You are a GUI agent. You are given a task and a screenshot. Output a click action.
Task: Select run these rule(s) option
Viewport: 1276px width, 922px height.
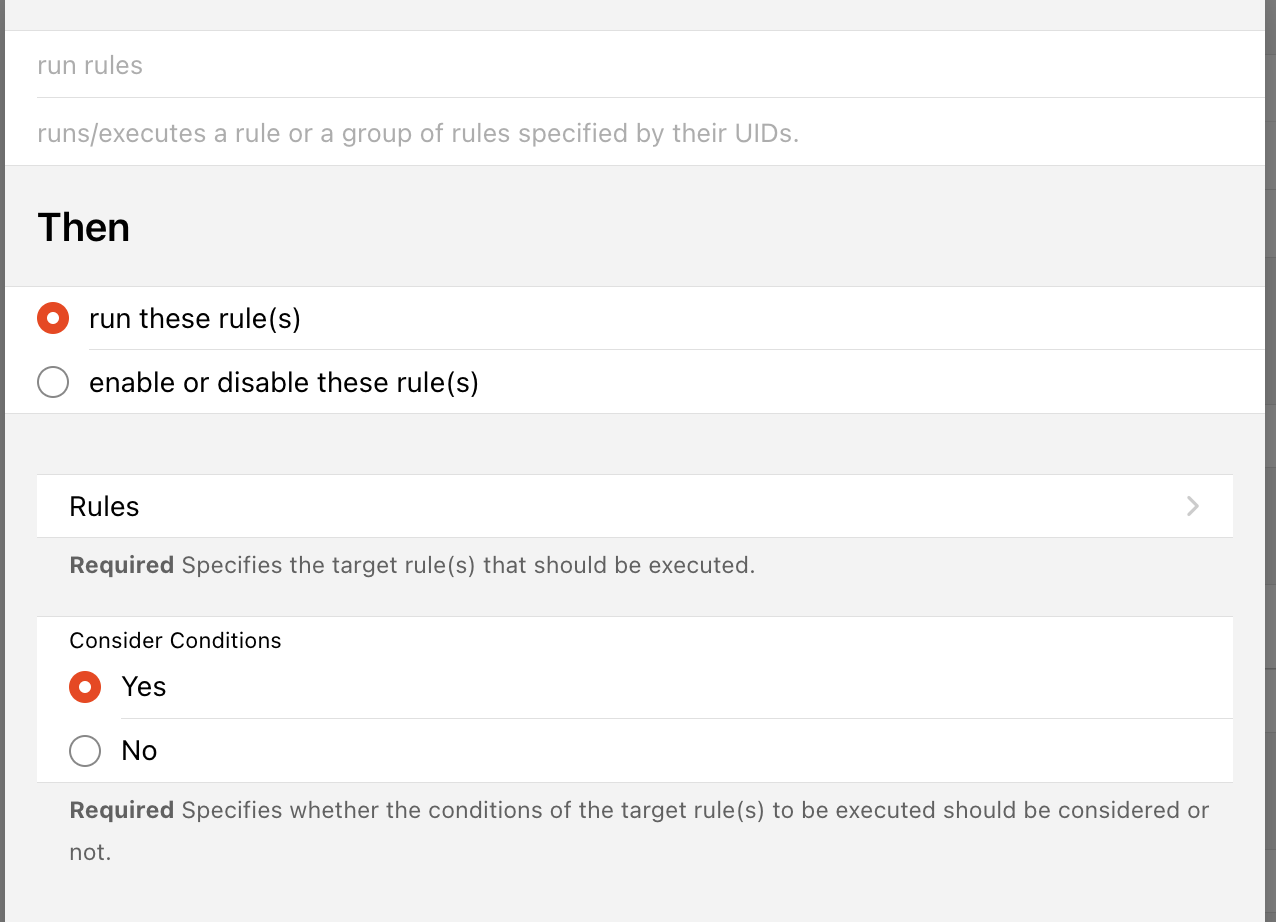pyautogui.click(x=195, y=318)
